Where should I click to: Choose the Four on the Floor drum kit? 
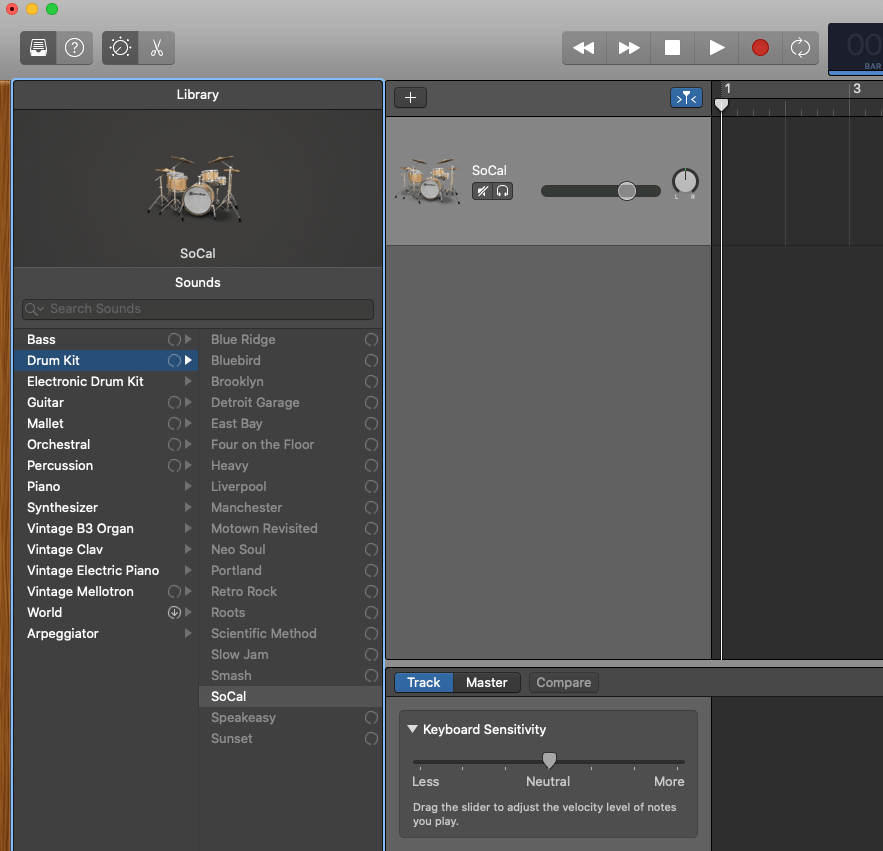point(290,444)
